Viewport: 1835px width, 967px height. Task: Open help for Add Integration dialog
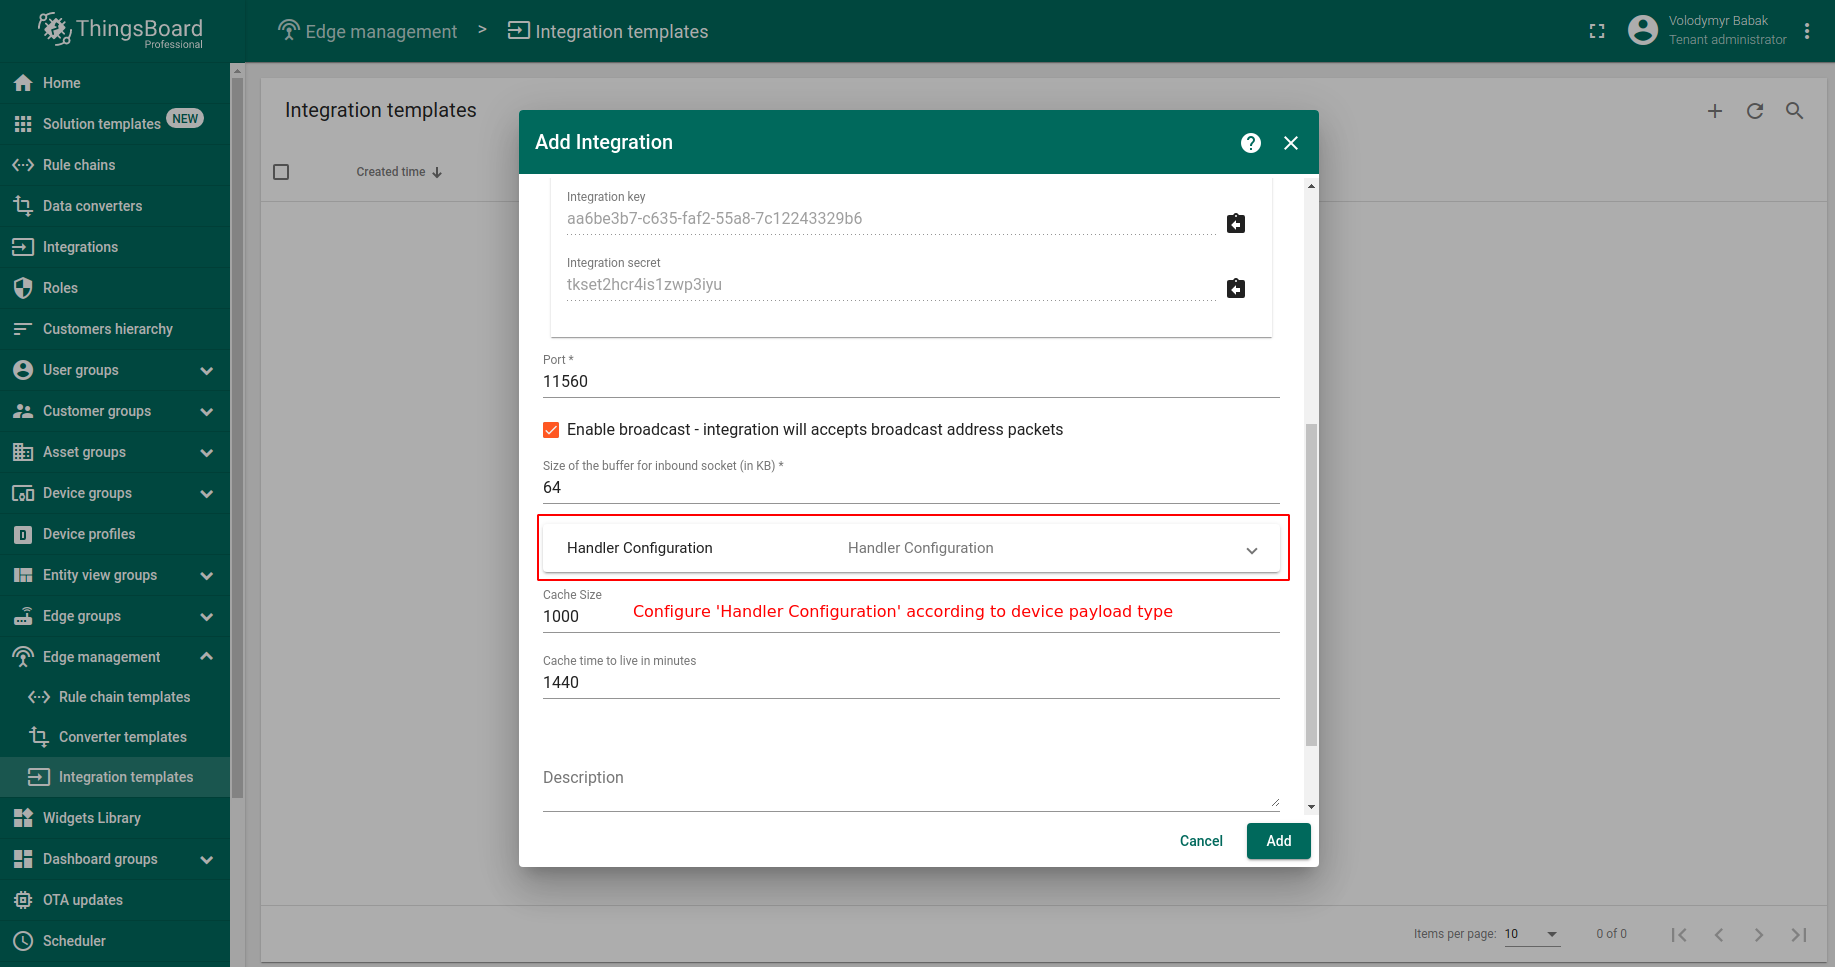tap(1251, 143)
